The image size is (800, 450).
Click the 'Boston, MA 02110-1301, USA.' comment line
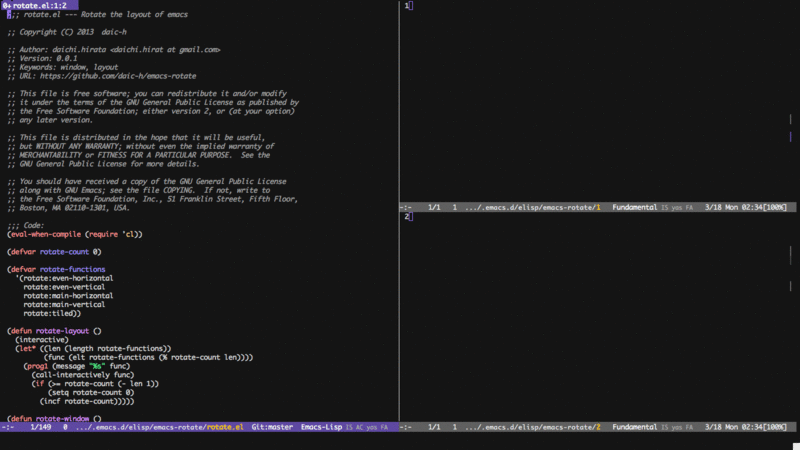click(69, 208)
